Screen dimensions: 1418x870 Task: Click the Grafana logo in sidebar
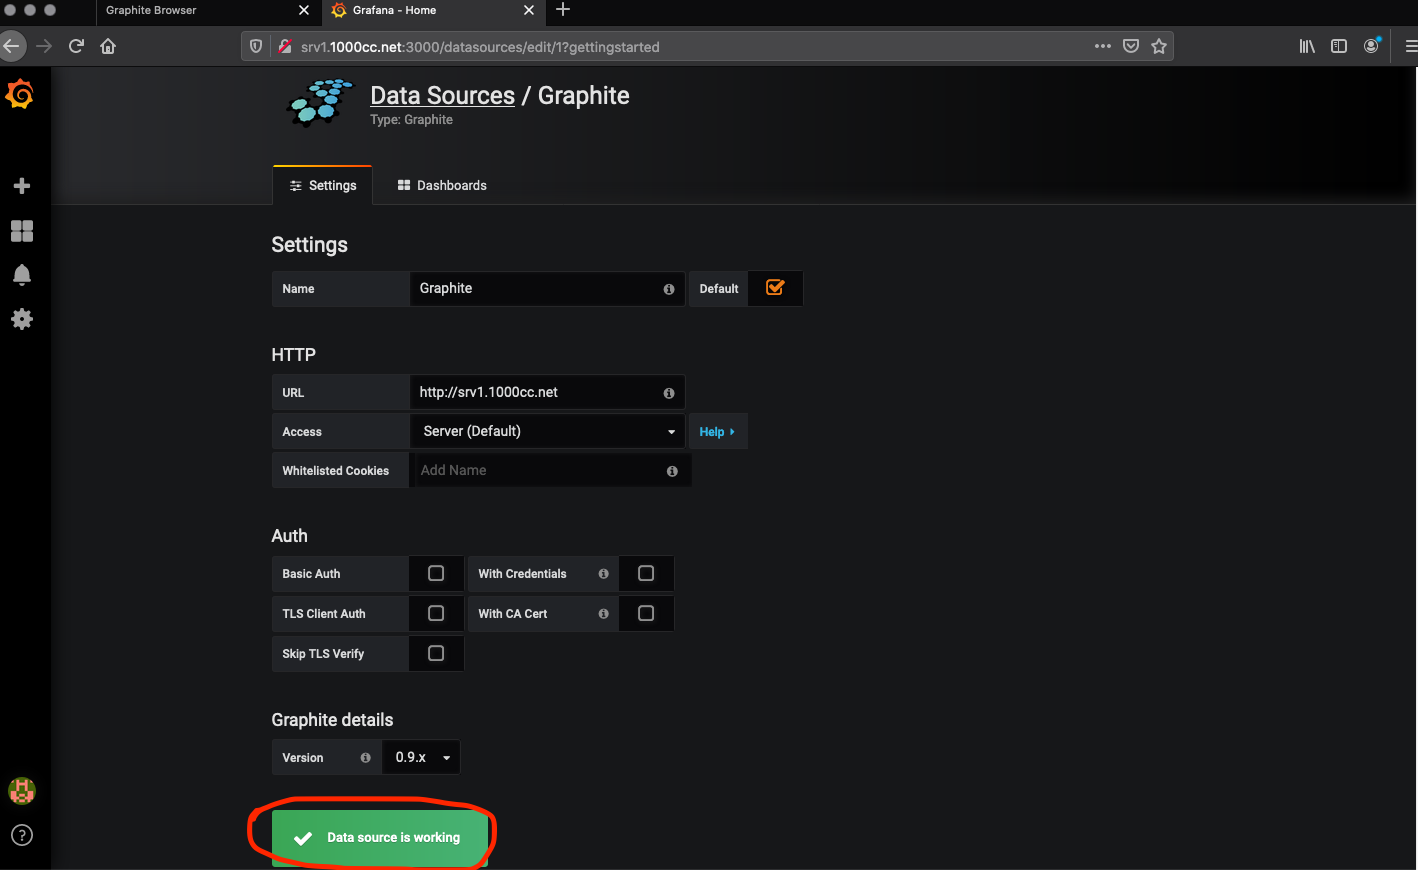[20, 94]
